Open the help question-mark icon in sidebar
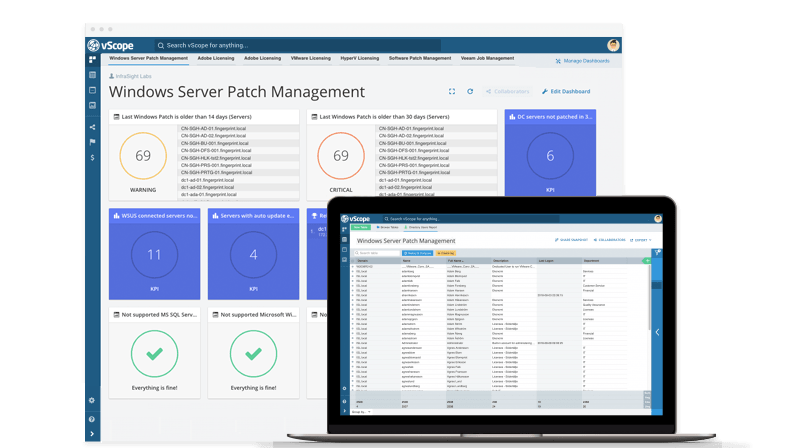Screen dimensions: 800x448 (92, 419)
